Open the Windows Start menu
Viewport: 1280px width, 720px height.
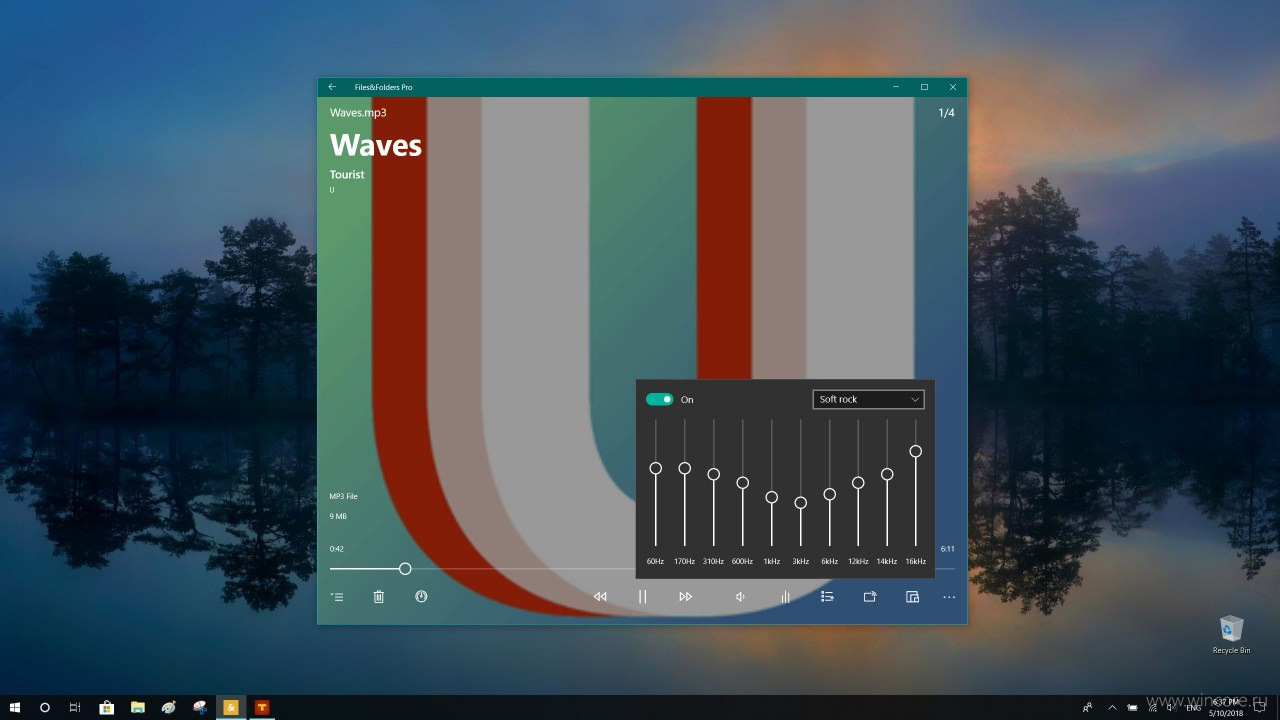pos(16,707)
